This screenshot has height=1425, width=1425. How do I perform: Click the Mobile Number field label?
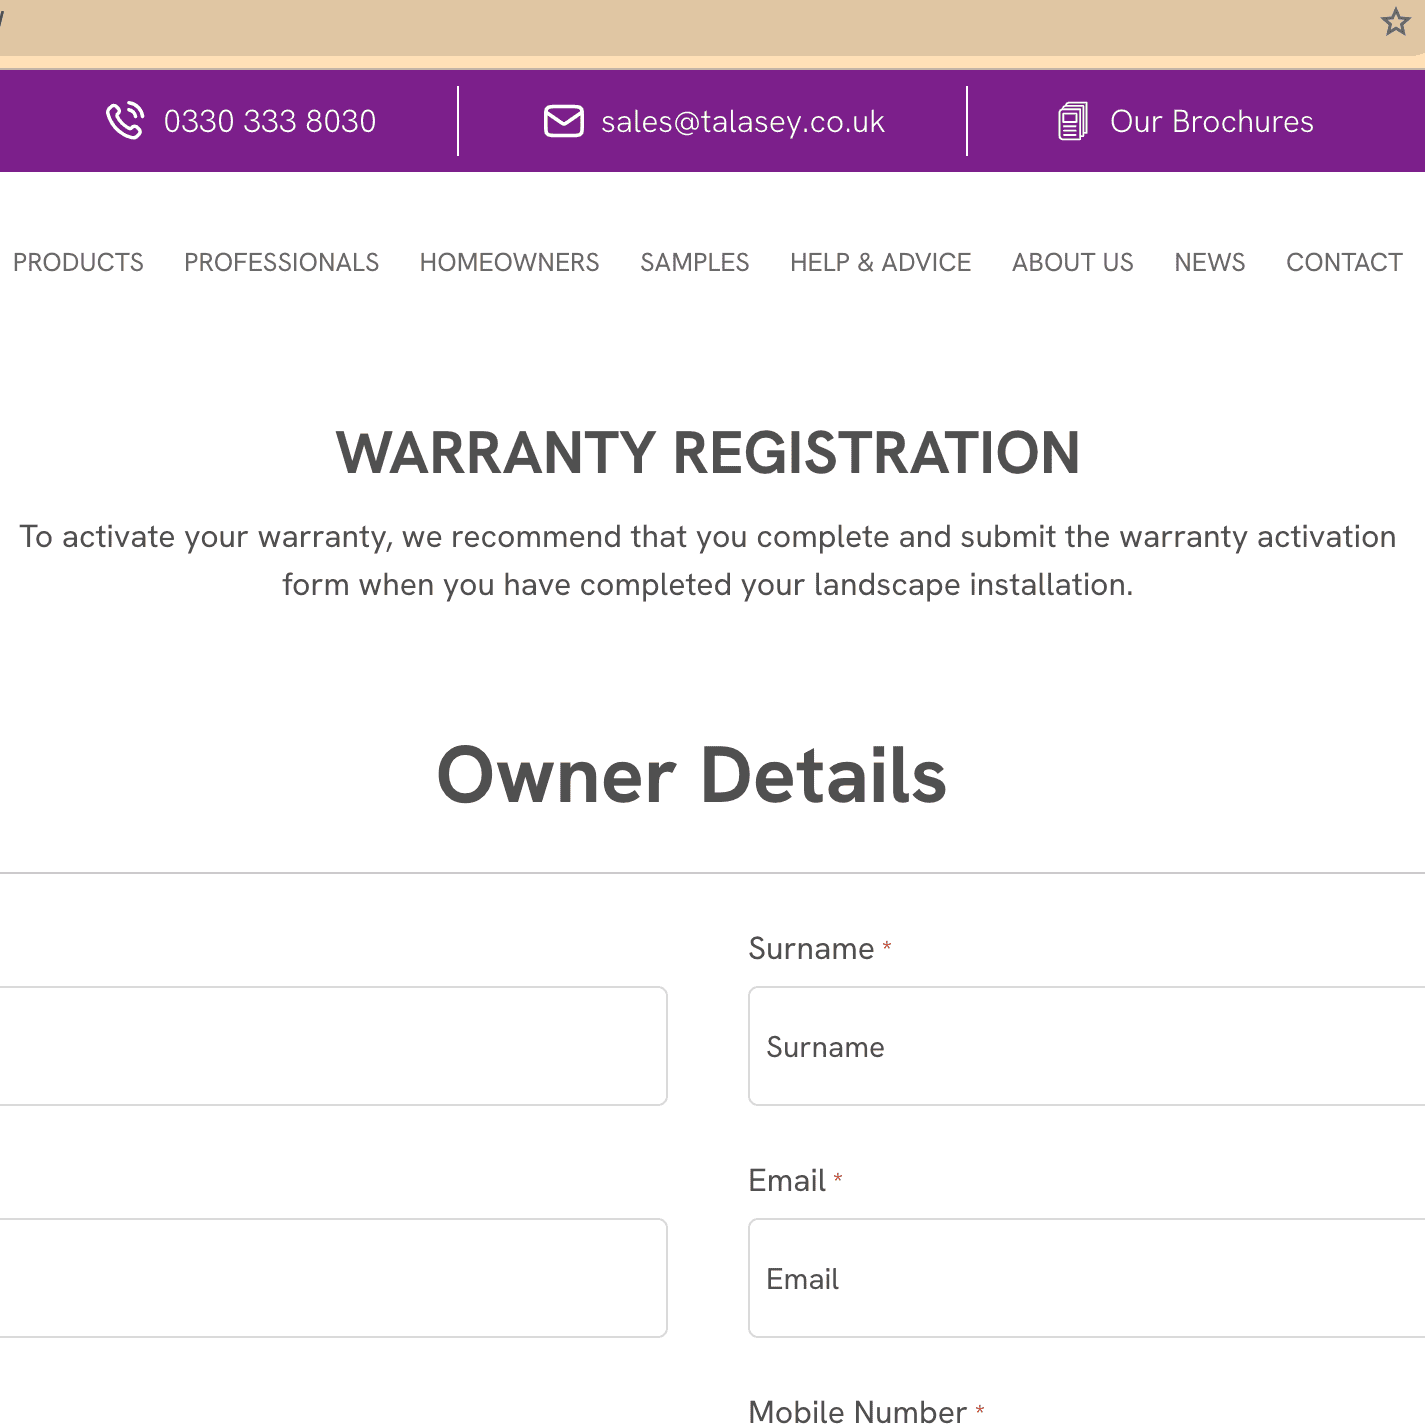[x=857, y=1410]
